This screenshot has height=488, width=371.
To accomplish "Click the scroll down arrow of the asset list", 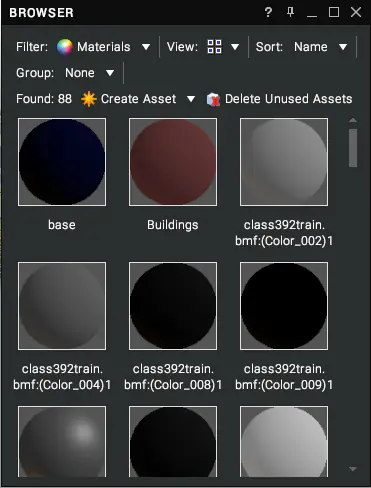I will [x=353, y=469].
